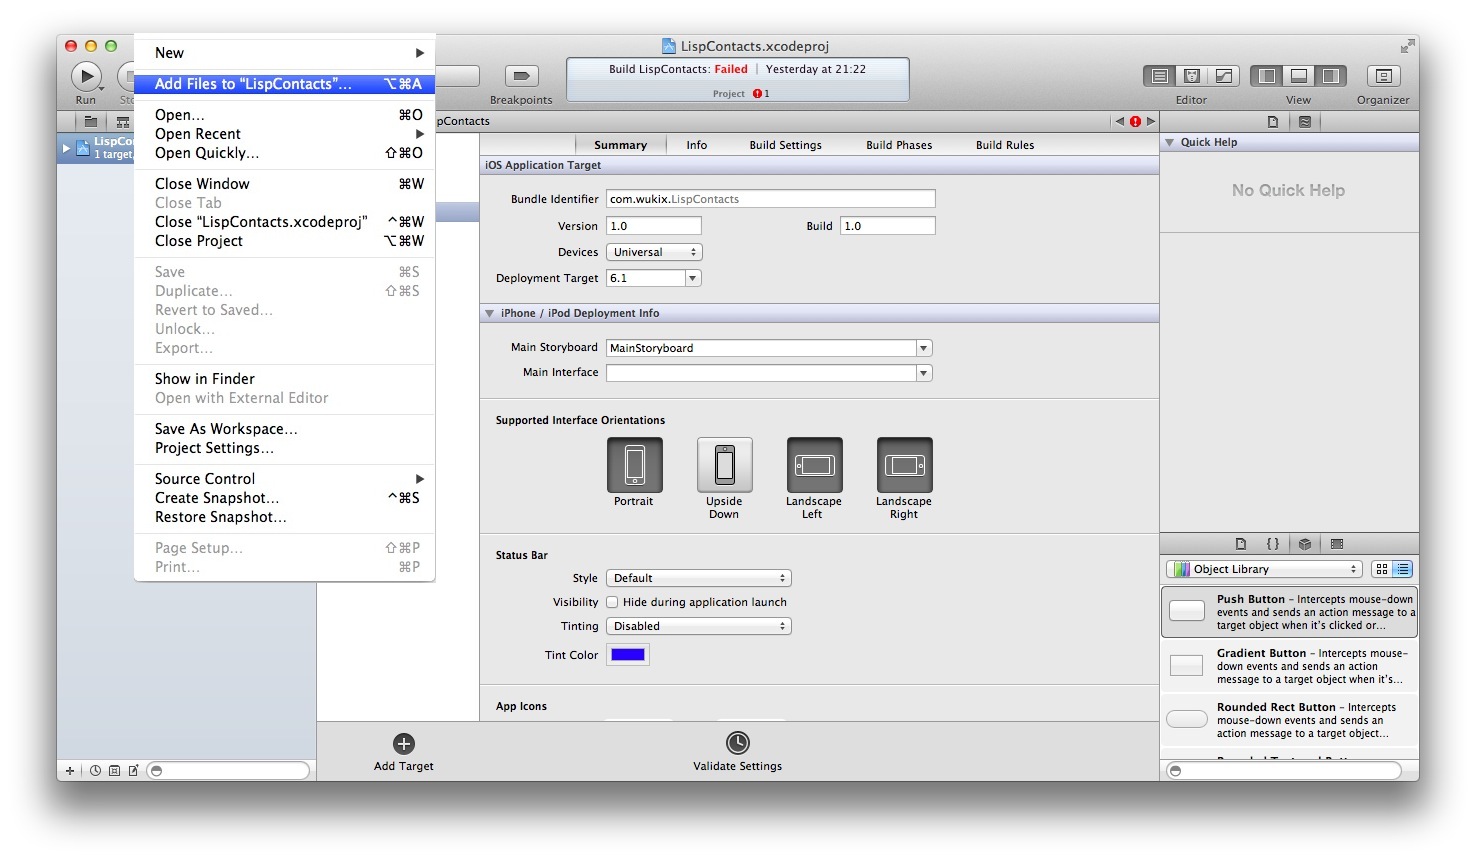Screen dimensions: 1476x860
Task: Open the Main Storyboard dropdown arrow
Action: click(924, 348)
